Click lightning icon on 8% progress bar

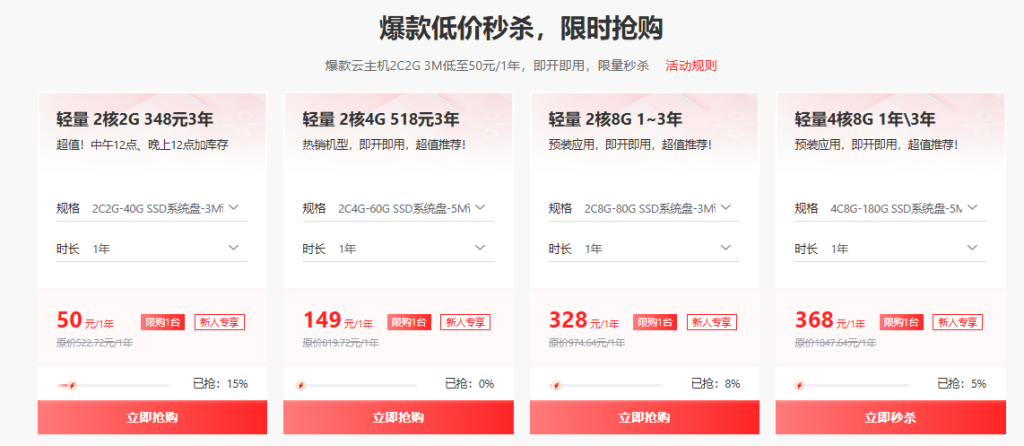click(x=556, y=386)
